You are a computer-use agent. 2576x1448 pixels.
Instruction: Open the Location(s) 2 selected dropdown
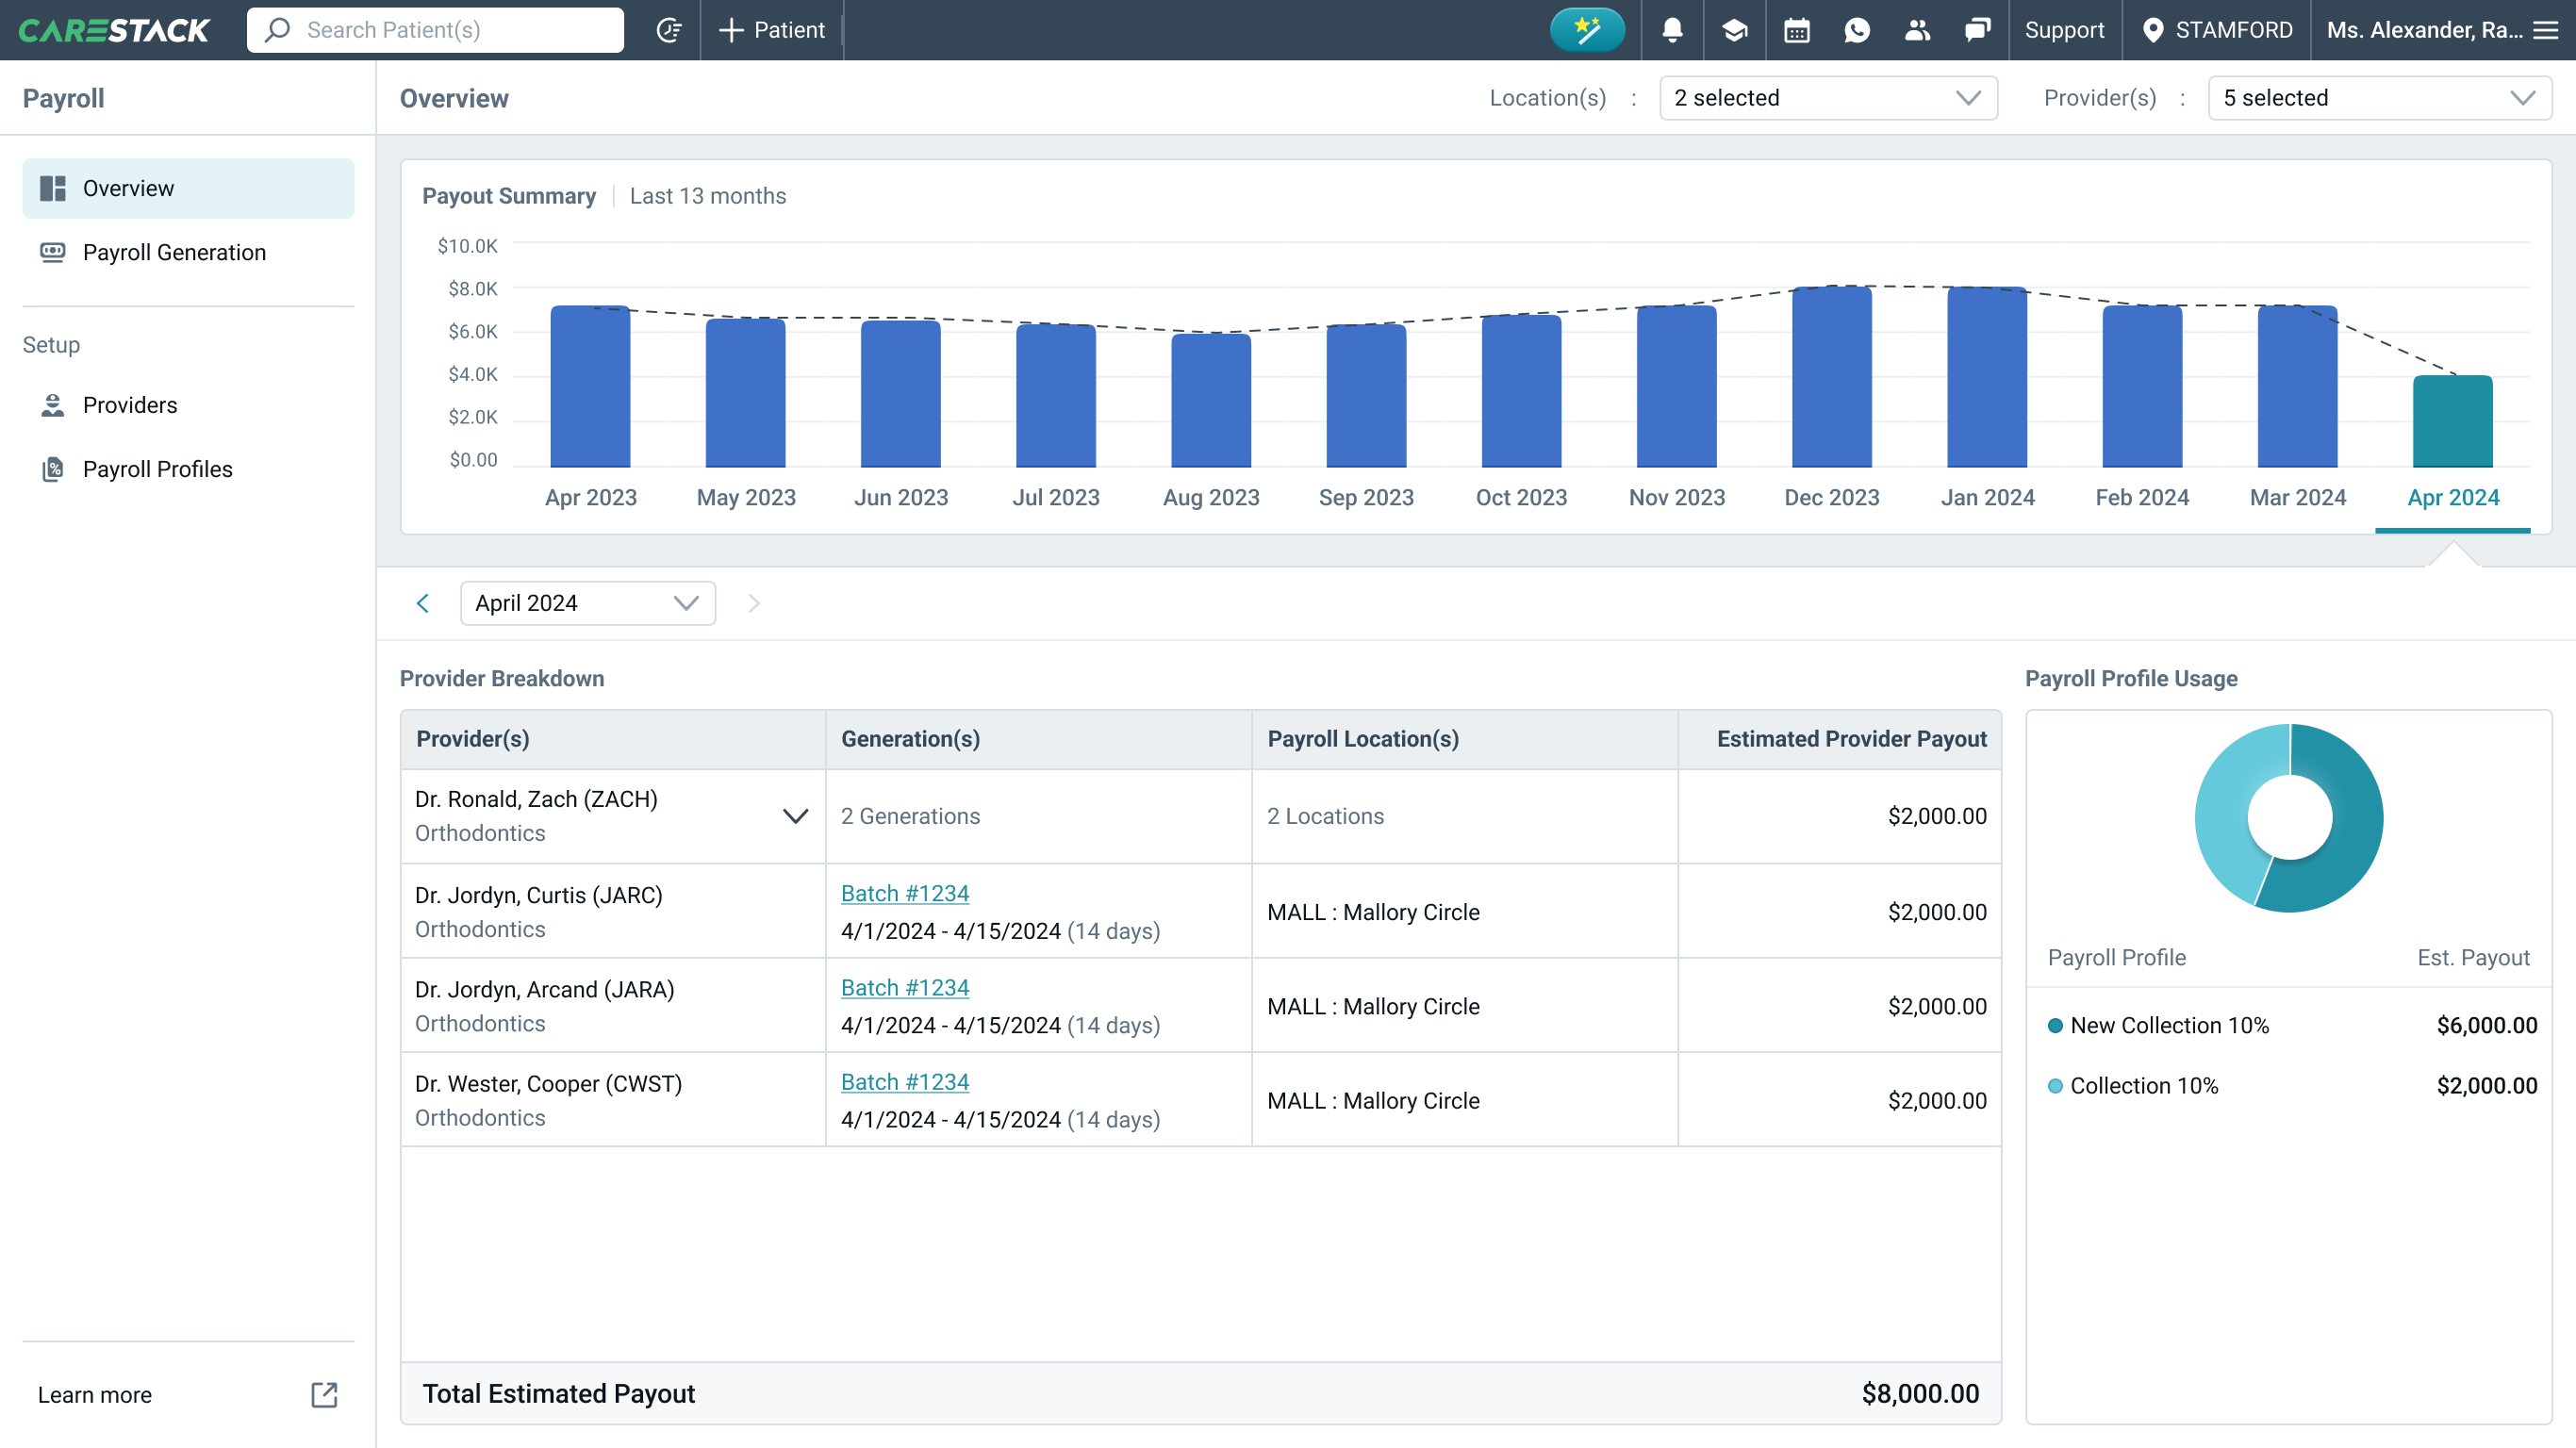coord(1828,98)
